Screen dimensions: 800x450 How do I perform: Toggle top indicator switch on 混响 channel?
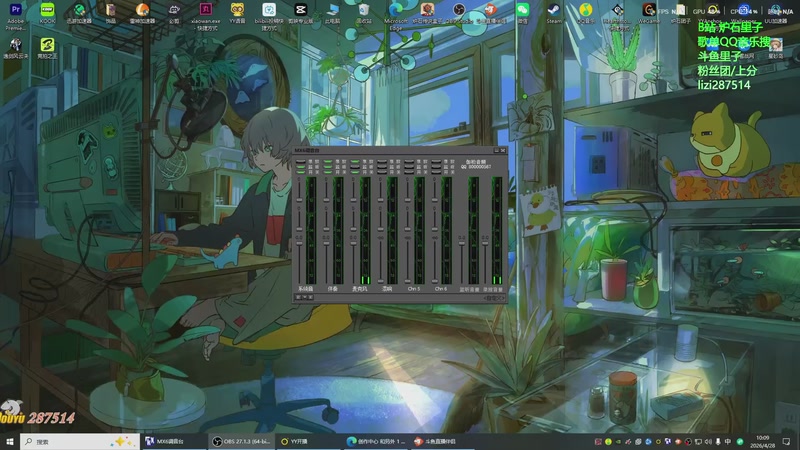click(x=382, y=162)
